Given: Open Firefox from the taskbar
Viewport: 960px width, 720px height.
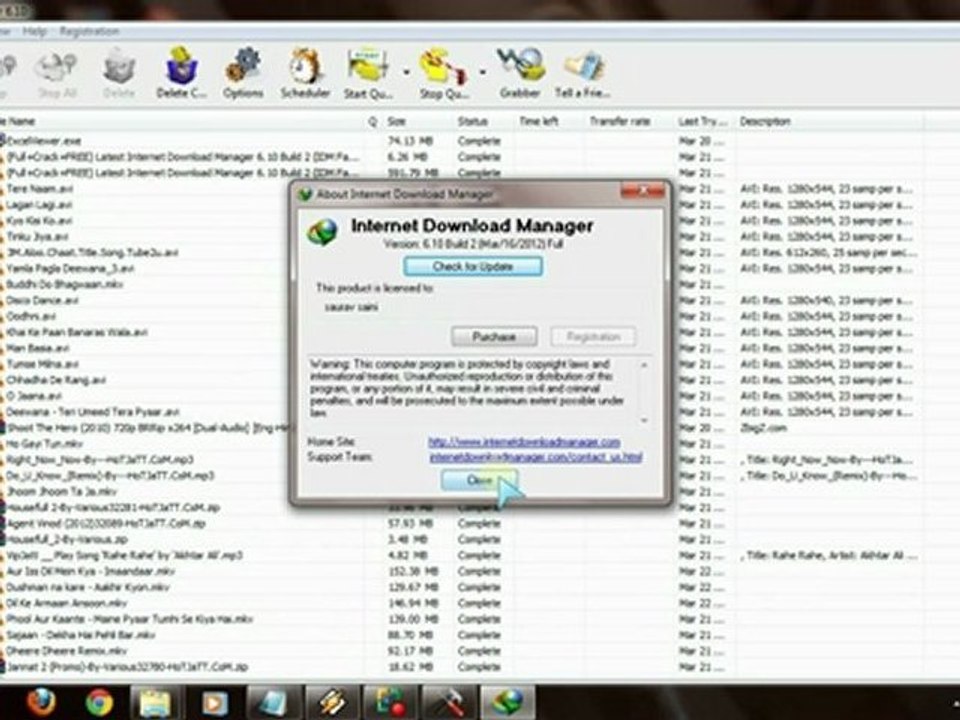Looking at the screenshot, I should point(40,702).
